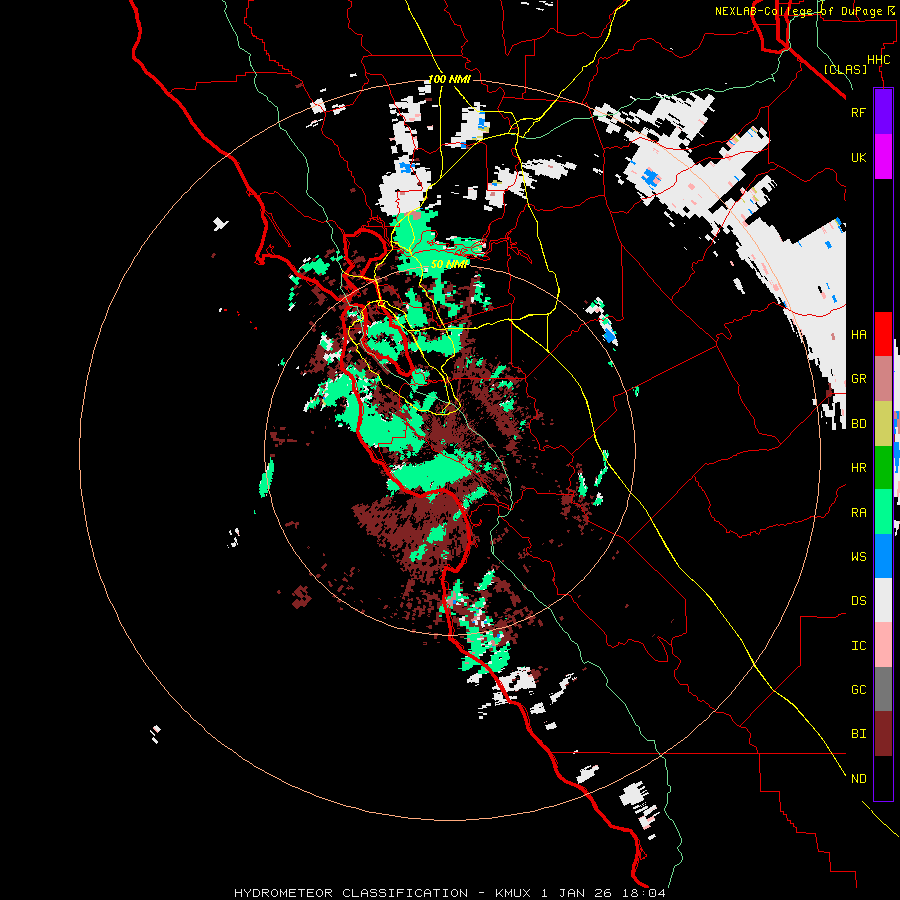
Task: Click the 'RA' legend label
Action: click(x=858, y=512)
